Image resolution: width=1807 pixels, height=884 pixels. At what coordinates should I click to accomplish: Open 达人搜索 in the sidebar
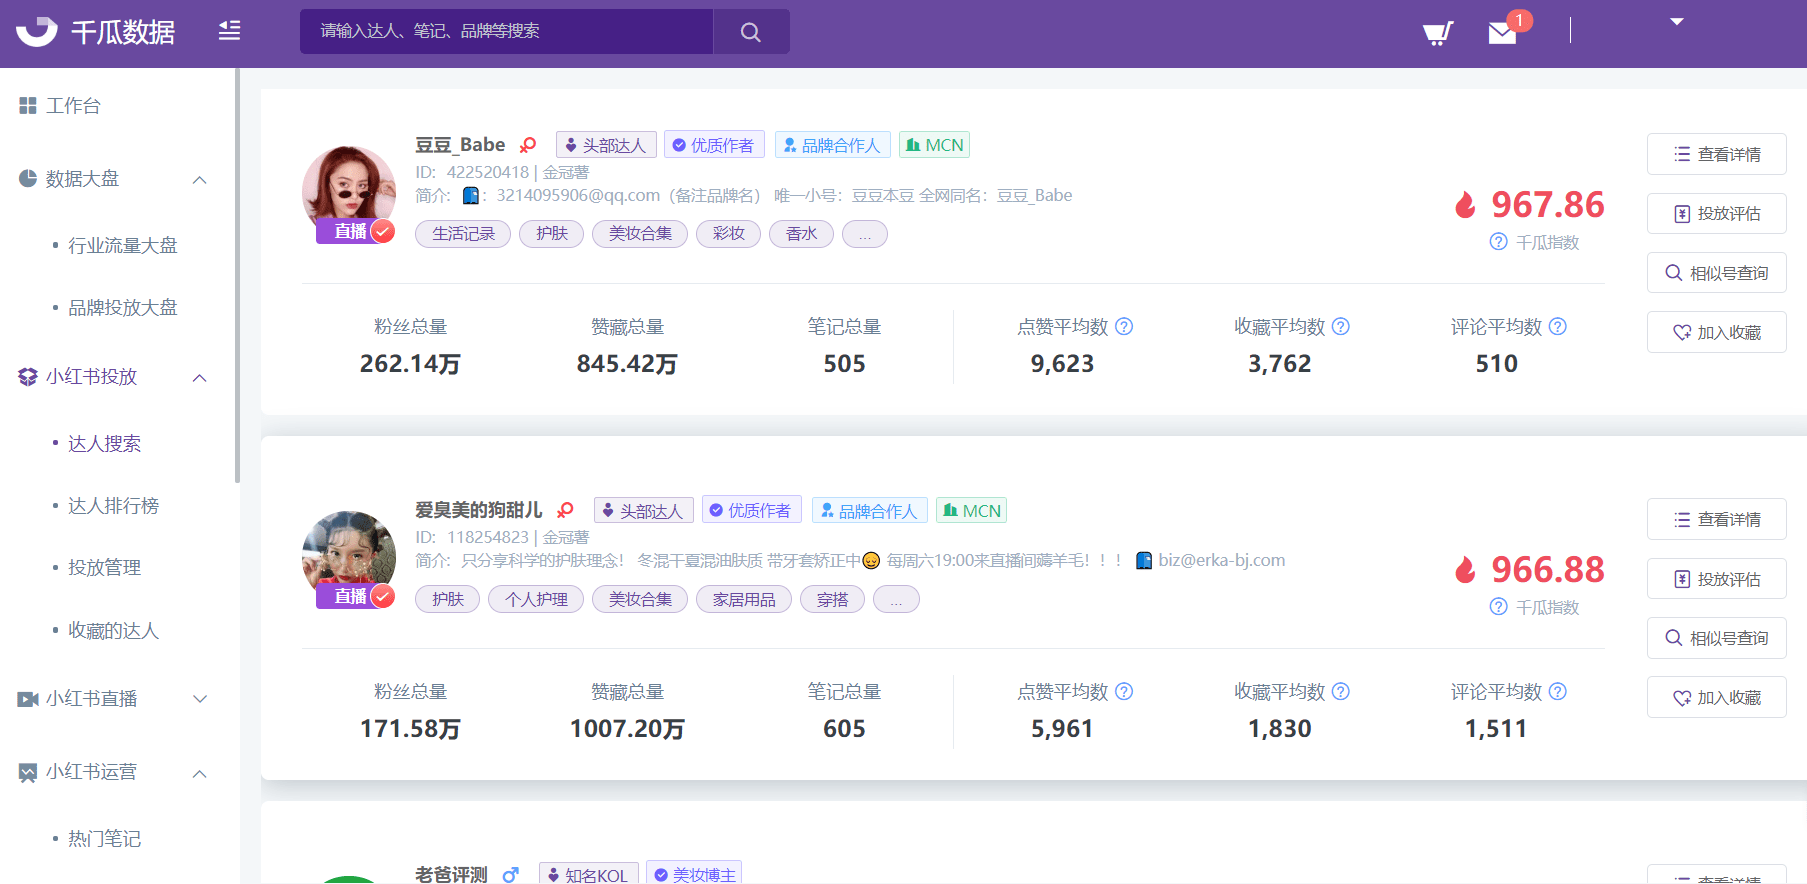coord(104,444)
